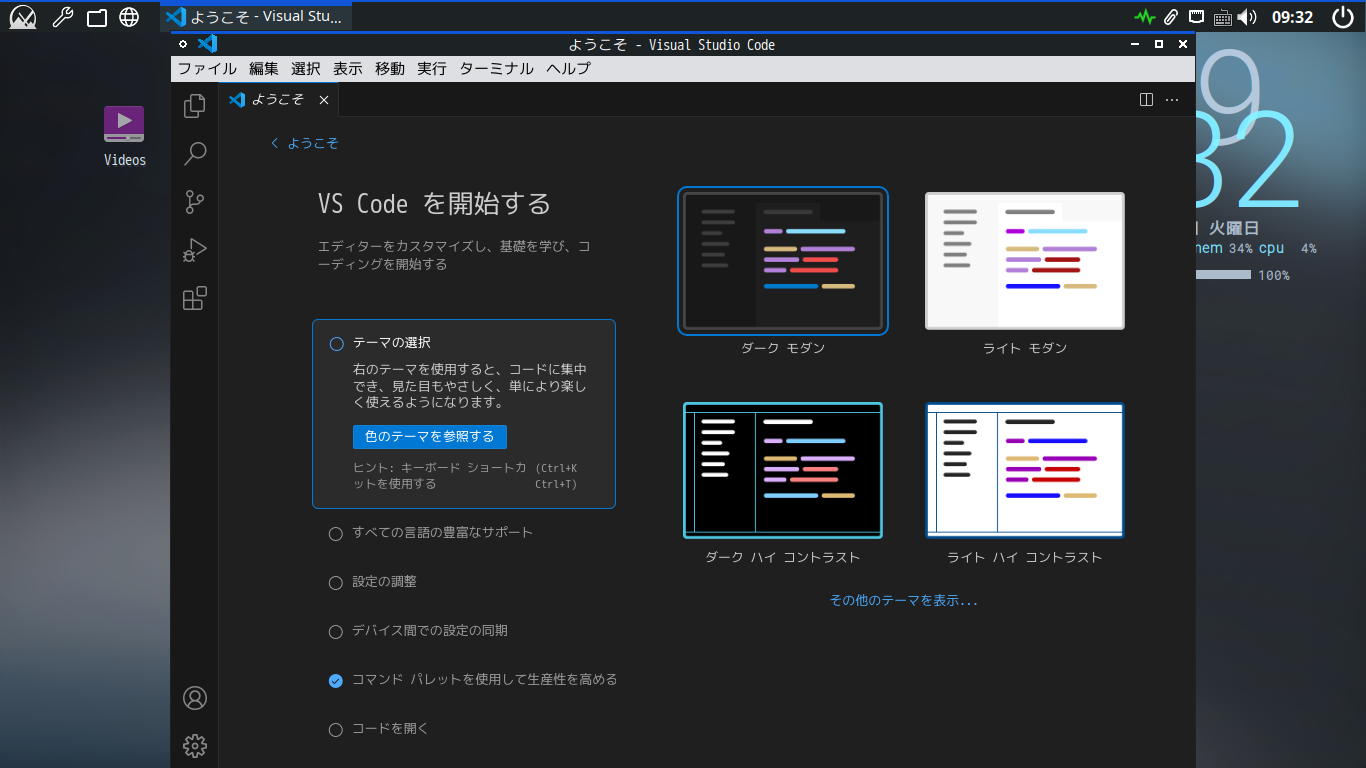Click the window menu icon left of VS Code logo
This screenshot has height=768, width=1366.
point(183,44)
